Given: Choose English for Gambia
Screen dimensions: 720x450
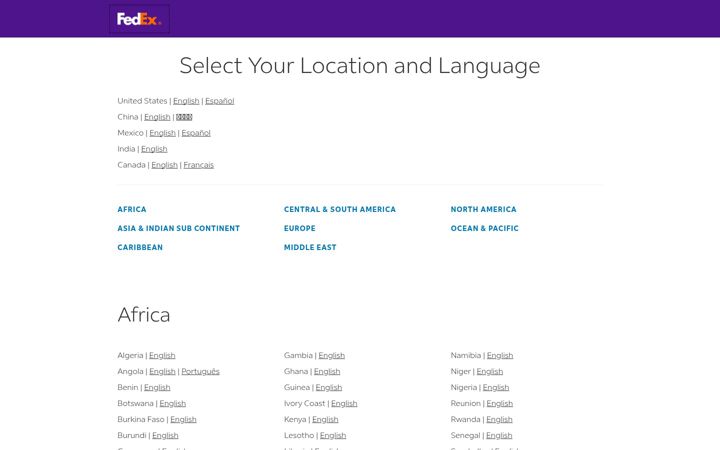Looking at the screenshot, I should (332, 355).
